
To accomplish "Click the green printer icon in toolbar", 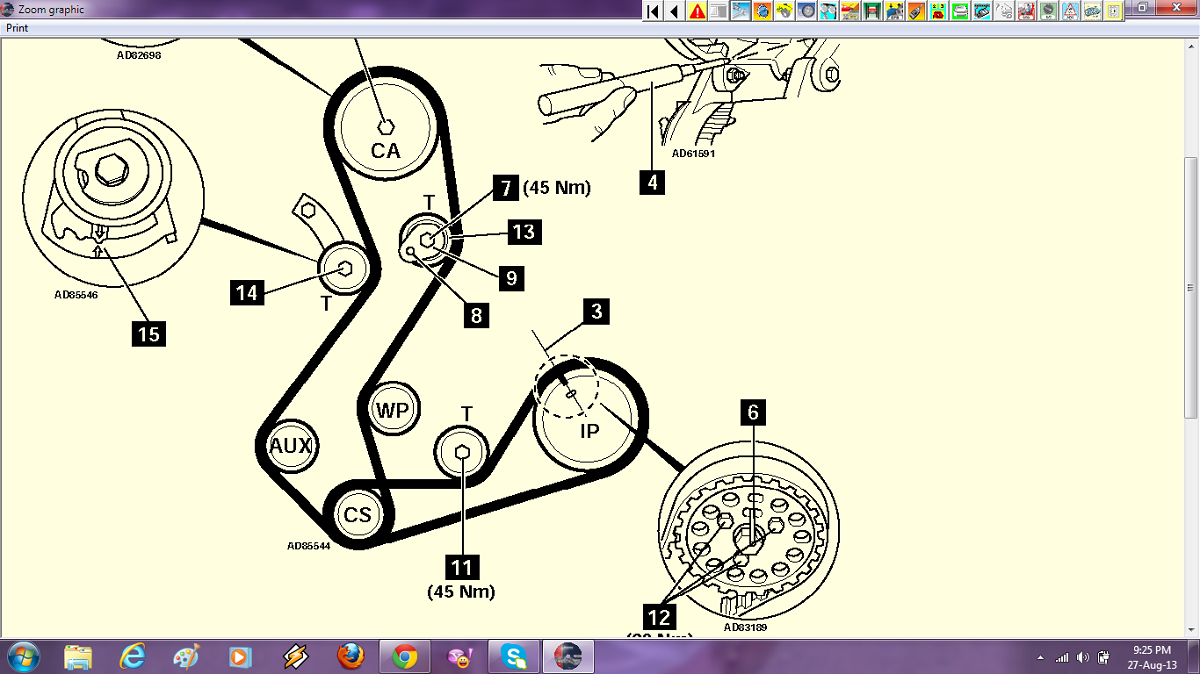I will click(x=960, y=11).
